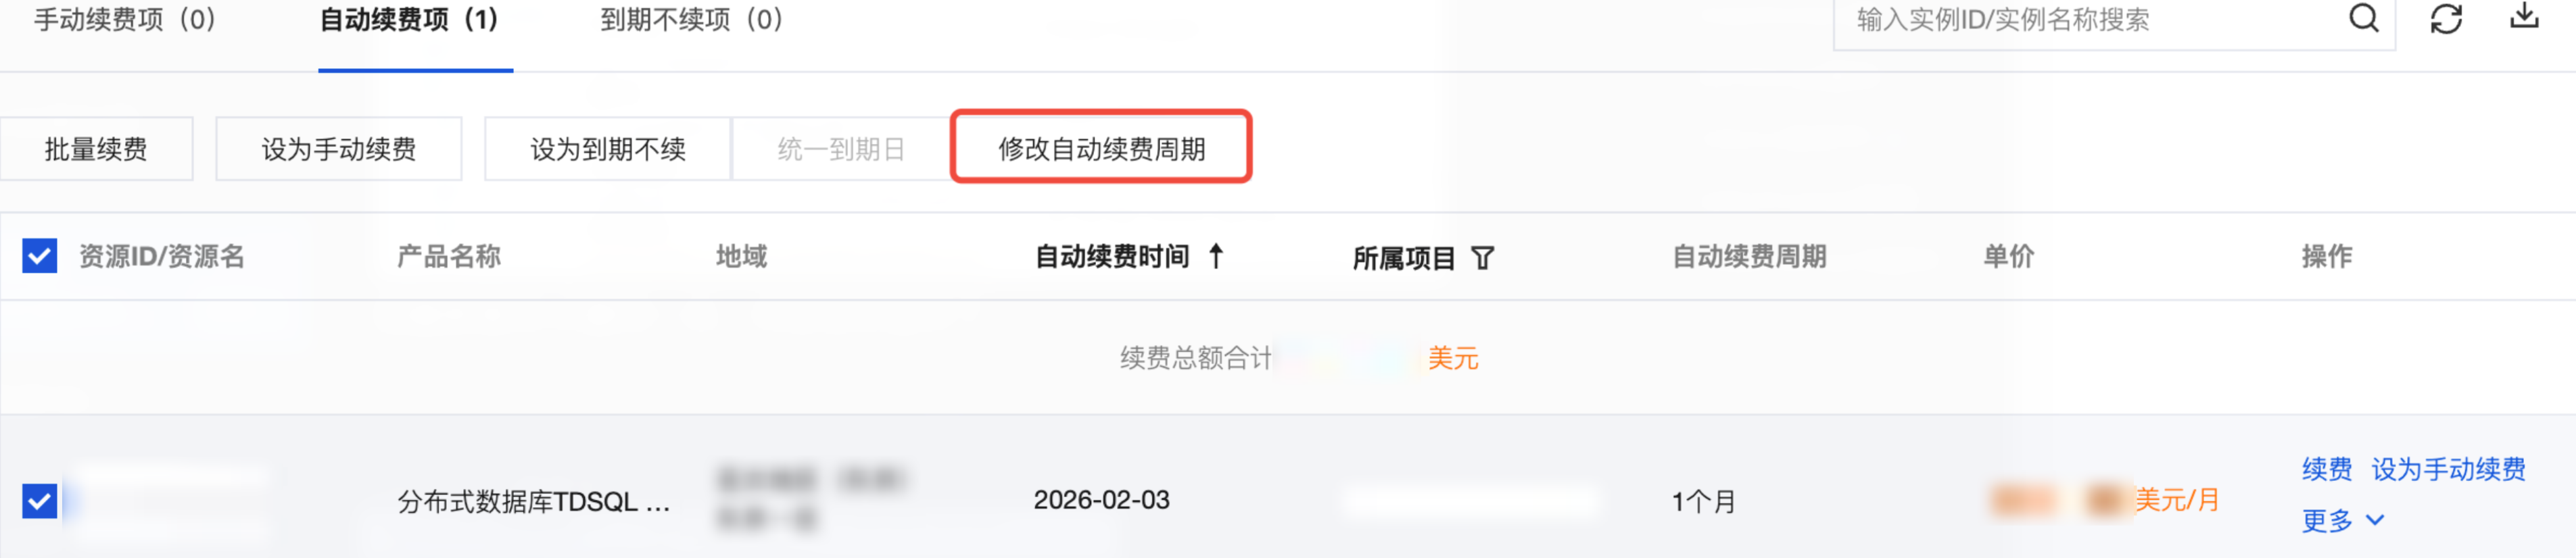The width and height of the screenshot is (2576, 558).
Task: Click the 批量续费 button
Action: click(x=96, y=149)
